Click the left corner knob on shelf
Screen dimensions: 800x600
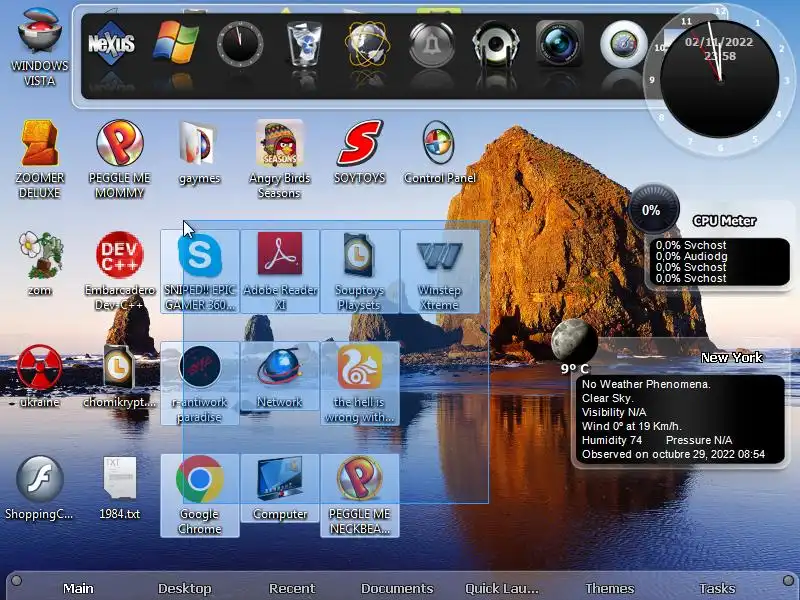pyautogui.click(x=16, y=581)
